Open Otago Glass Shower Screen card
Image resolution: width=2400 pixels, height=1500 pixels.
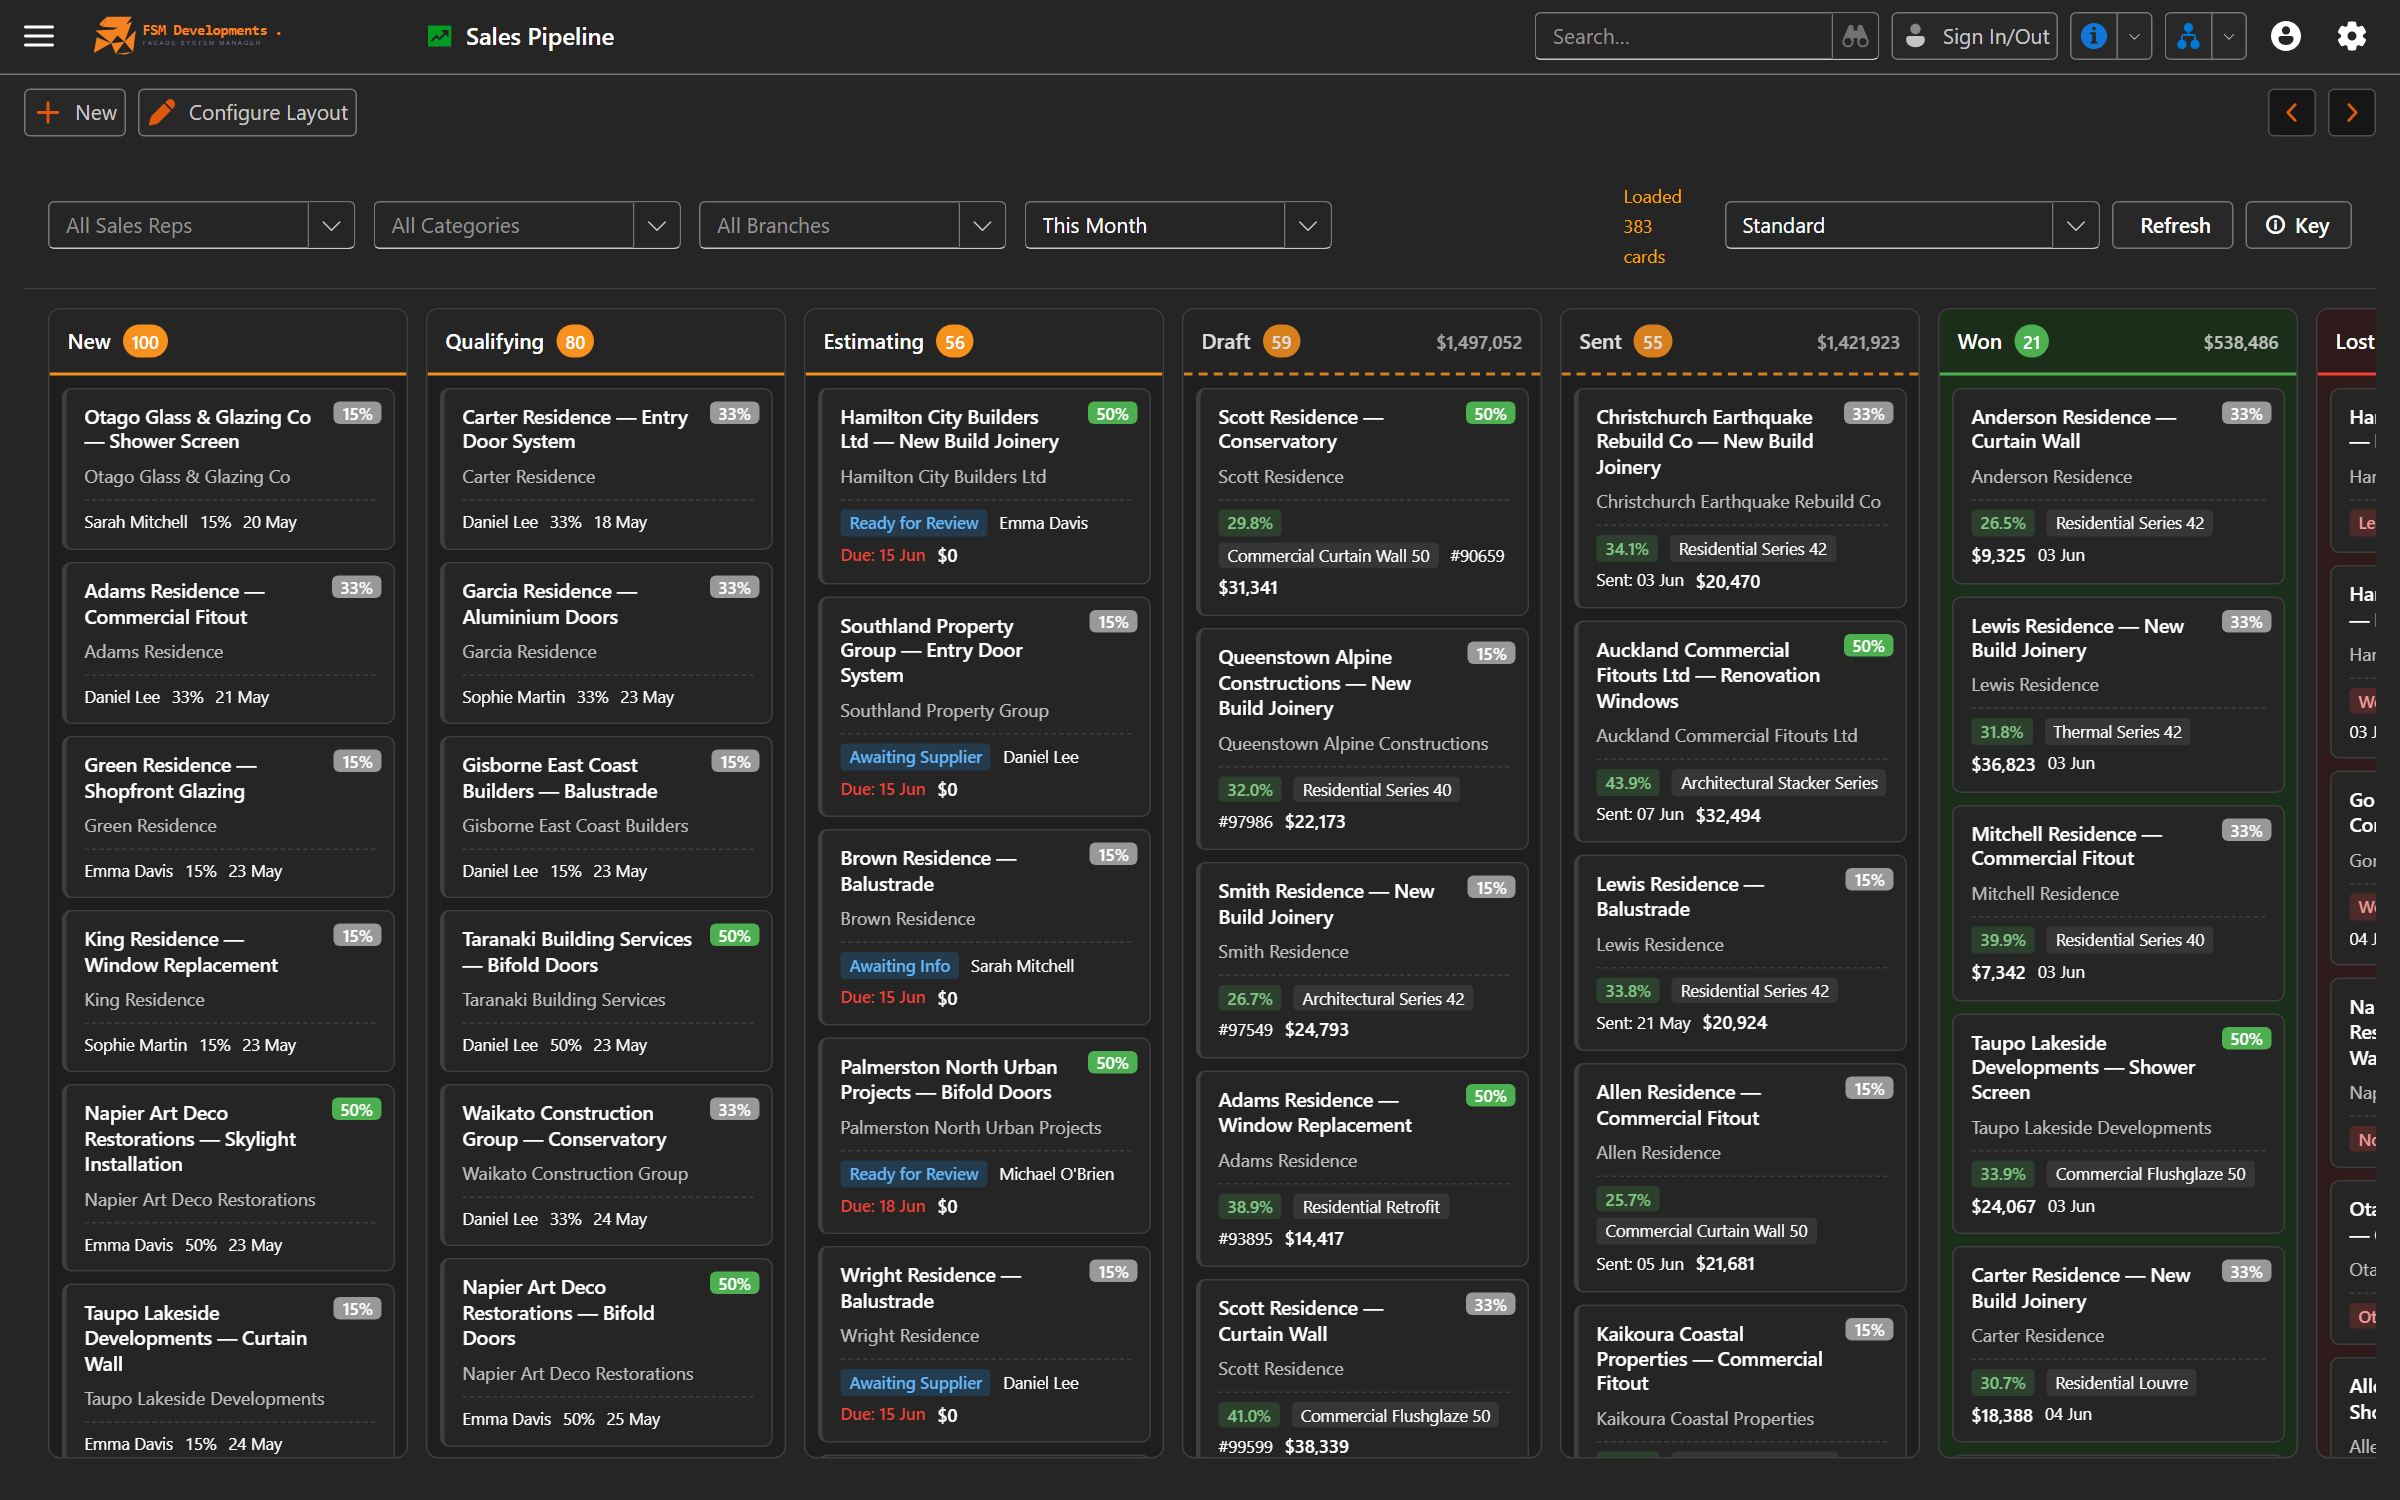pos(228,469)
